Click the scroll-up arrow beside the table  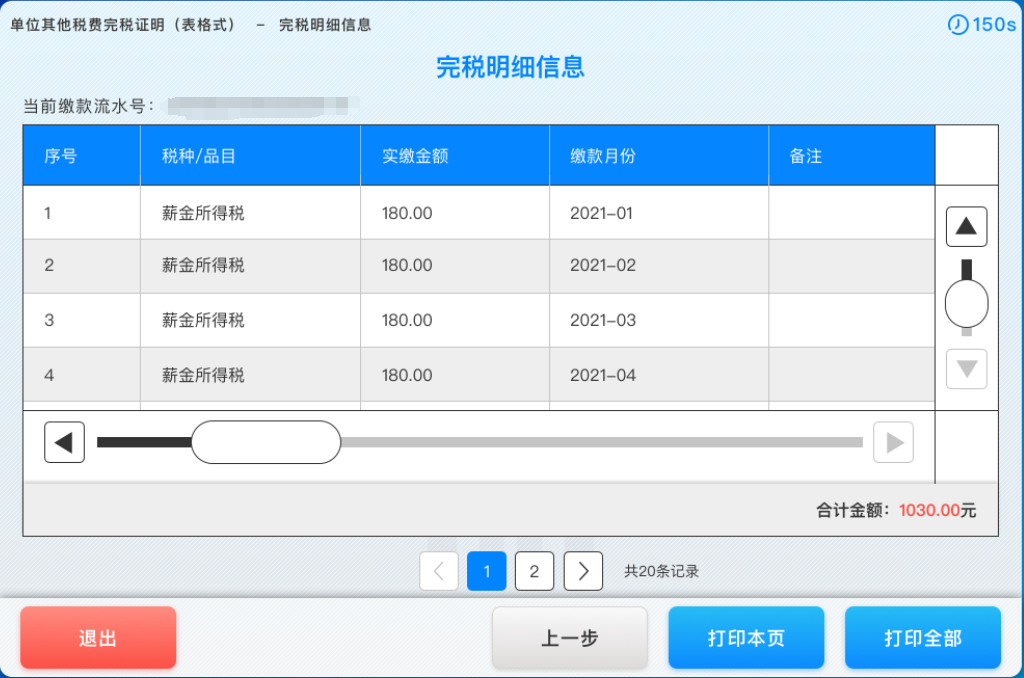click(x=965, y=226)
